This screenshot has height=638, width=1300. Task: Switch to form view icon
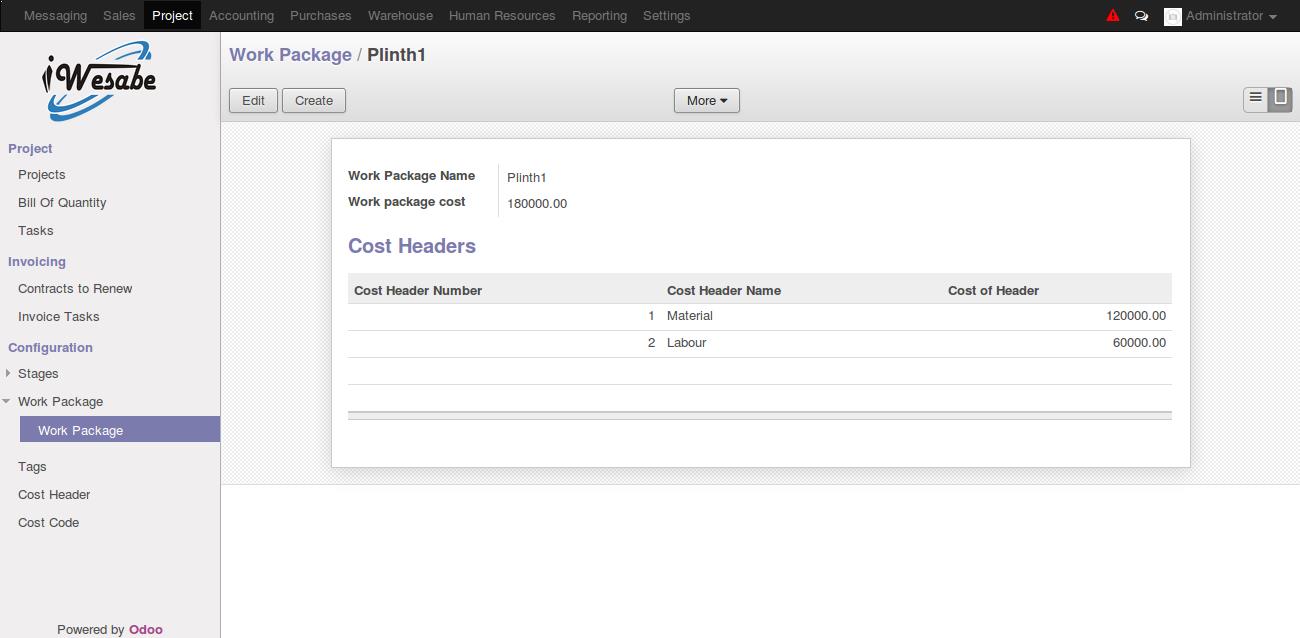pos(1280,98)
